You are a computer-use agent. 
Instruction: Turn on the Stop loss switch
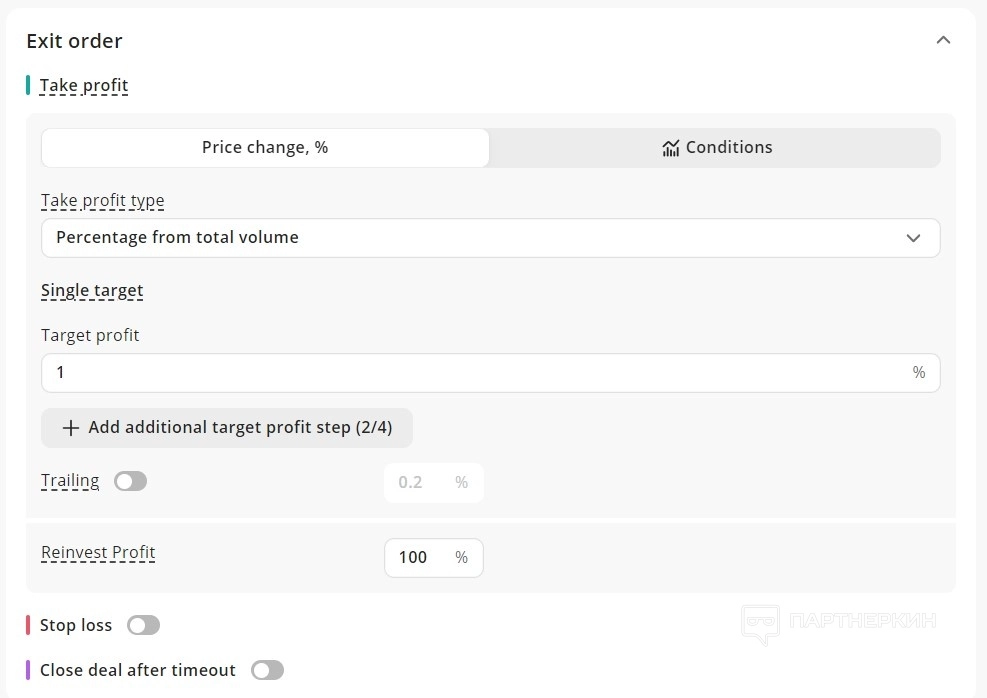pyautogui.click(x=143, y=626)
